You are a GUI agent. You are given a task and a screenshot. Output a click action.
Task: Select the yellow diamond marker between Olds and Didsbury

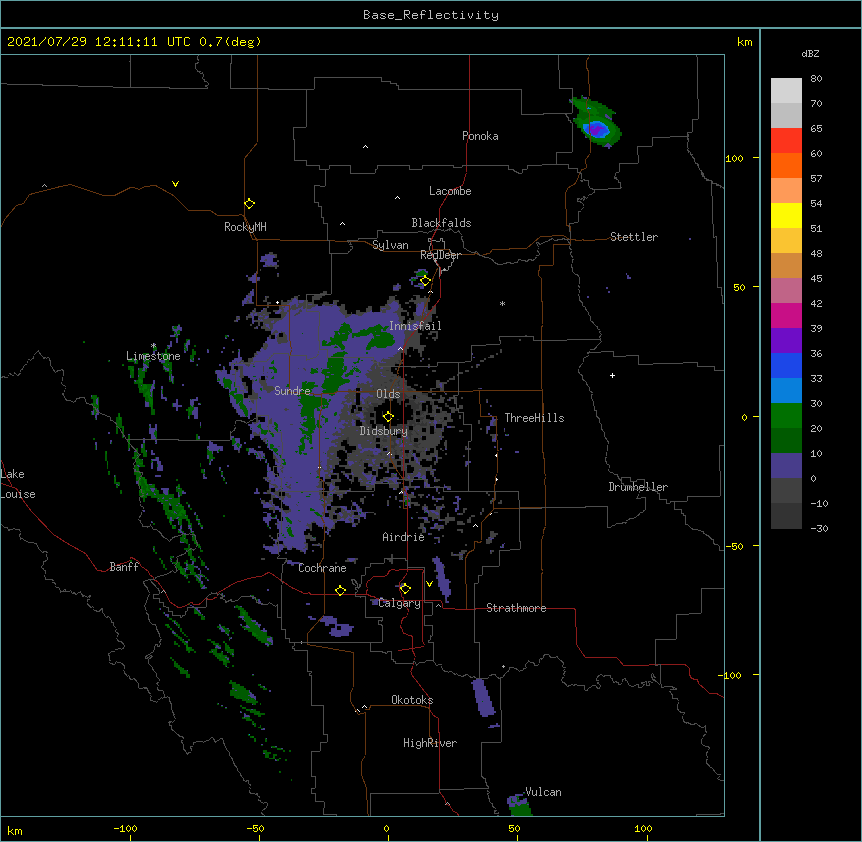[x=388, y=417]
